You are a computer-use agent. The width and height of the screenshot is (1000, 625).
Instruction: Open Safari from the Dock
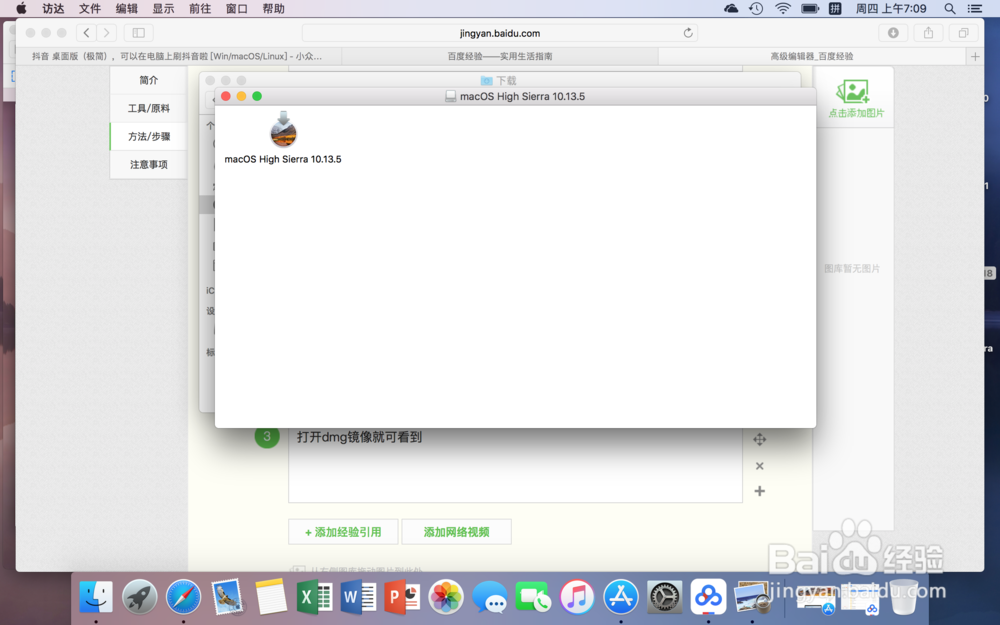point(184,598)
